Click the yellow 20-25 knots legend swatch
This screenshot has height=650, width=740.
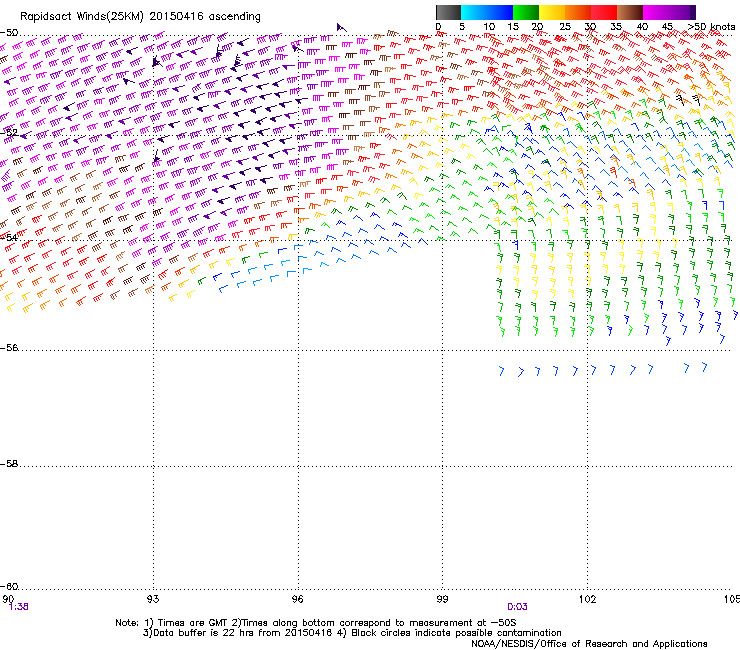[x=552, y=12]
